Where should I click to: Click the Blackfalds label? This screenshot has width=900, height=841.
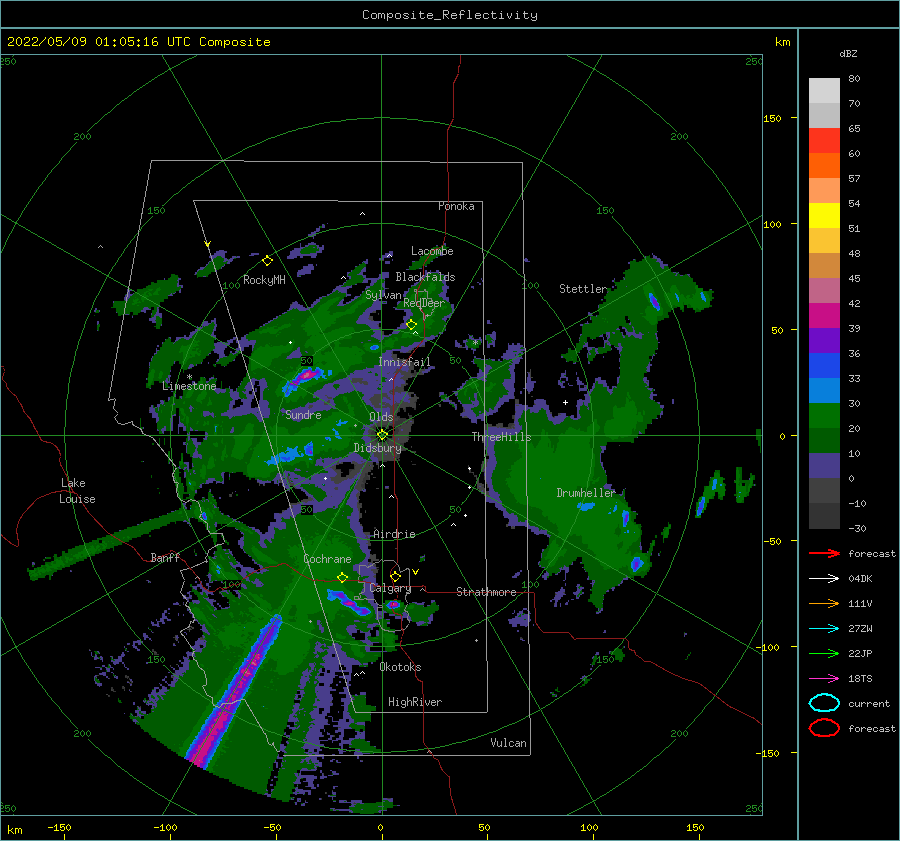pos(425,277)
